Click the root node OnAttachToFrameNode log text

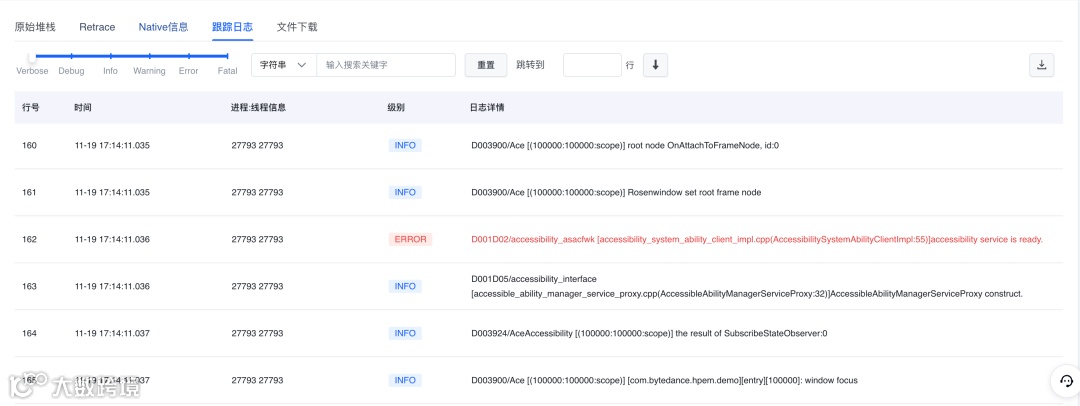pos(625,145)
